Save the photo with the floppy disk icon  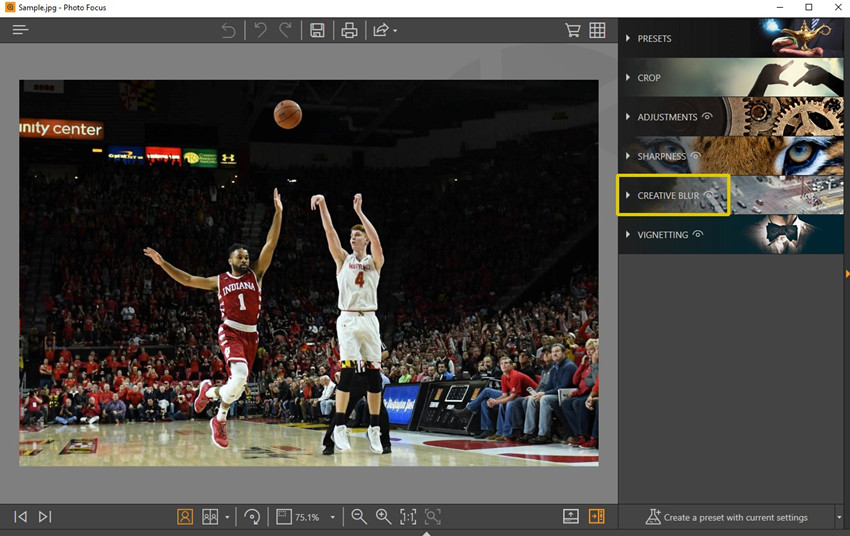tap(317, 30)
